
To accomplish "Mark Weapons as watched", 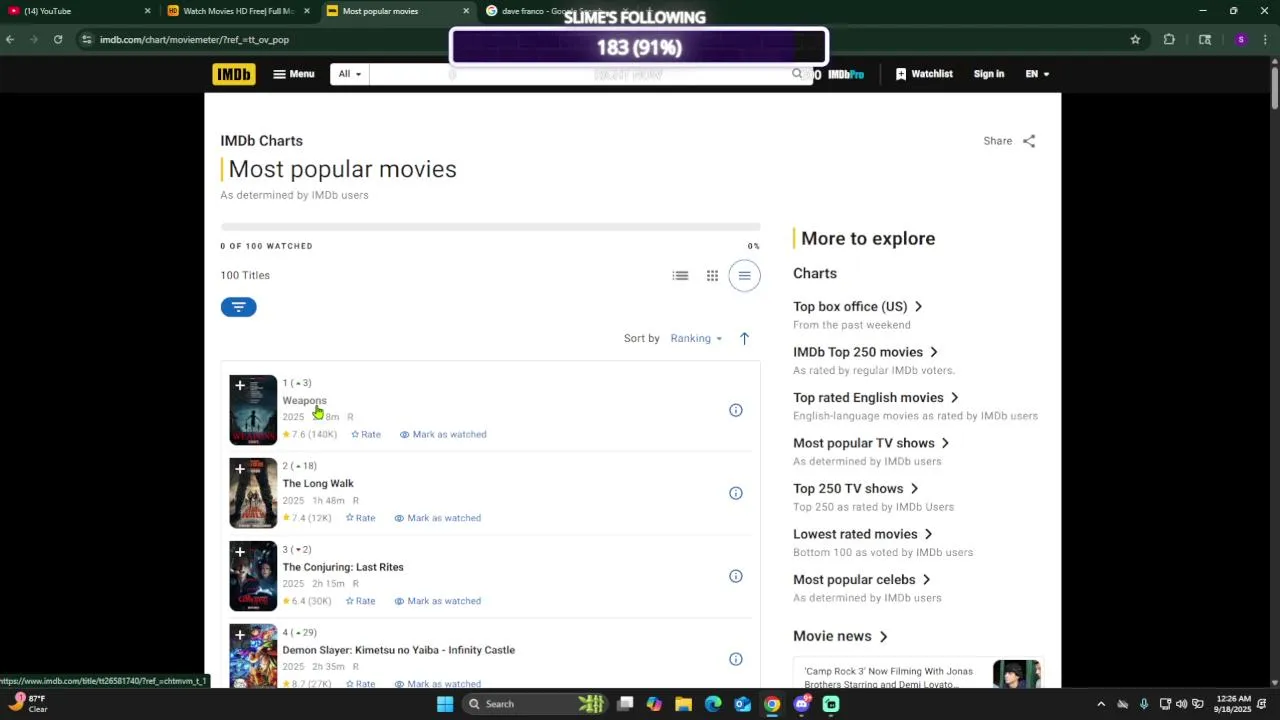I will tap(443, 434).
